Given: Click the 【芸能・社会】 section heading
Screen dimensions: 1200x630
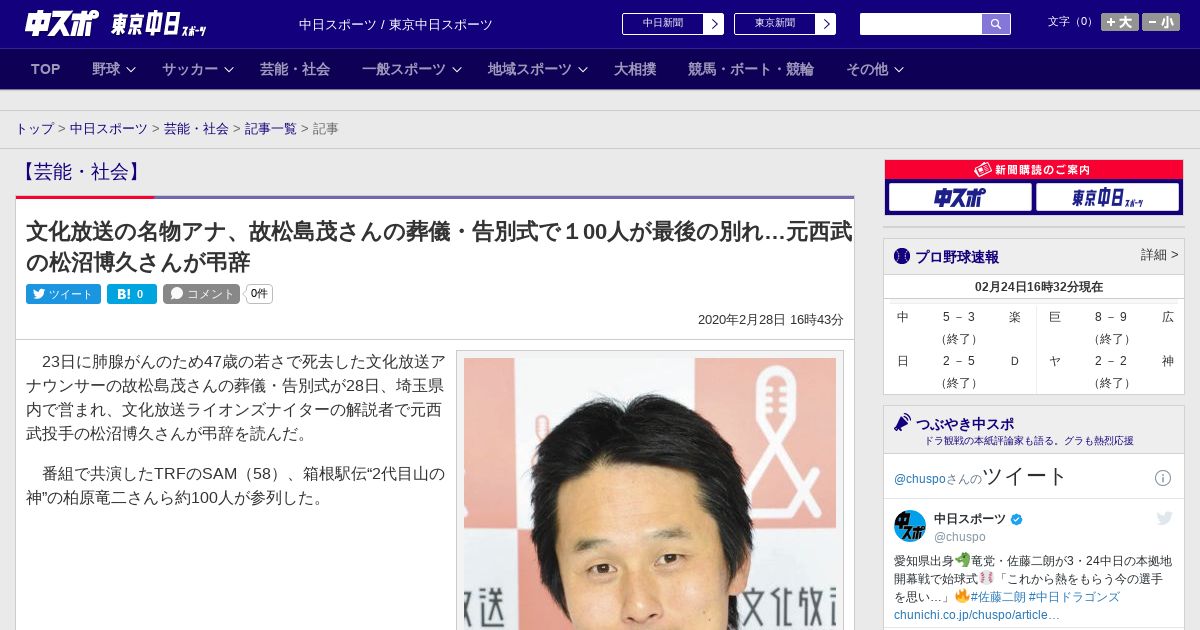Looking at the screenshot, I should 81,171.
